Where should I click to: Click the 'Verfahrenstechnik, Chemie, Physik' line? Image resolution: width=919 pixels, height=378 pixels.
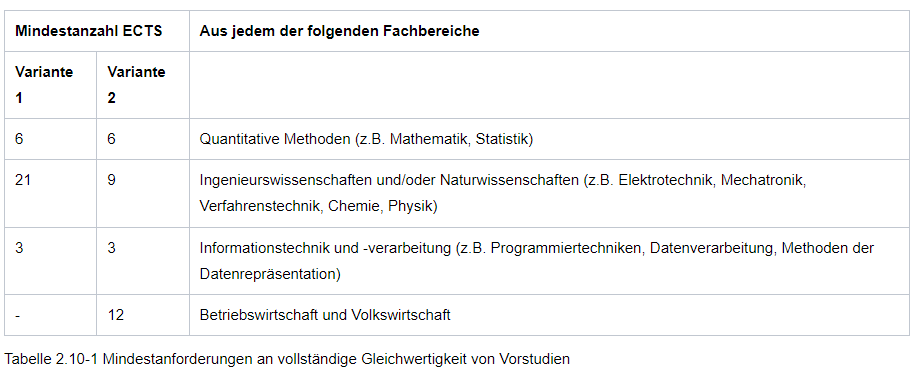click(318, 206)
